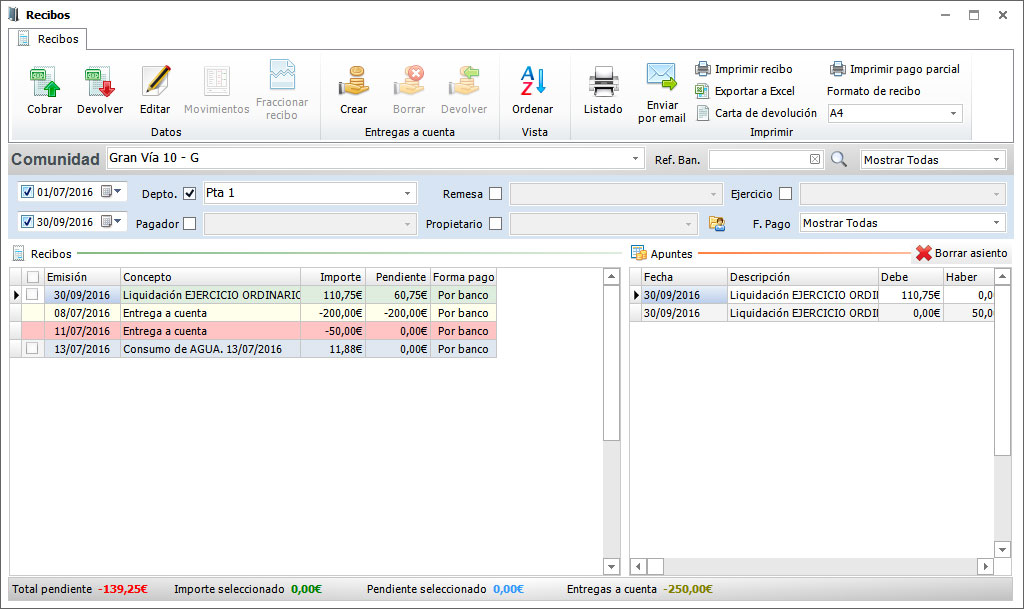
Task: Expand the Ejercicio dropdown
Action: [997, 194]
